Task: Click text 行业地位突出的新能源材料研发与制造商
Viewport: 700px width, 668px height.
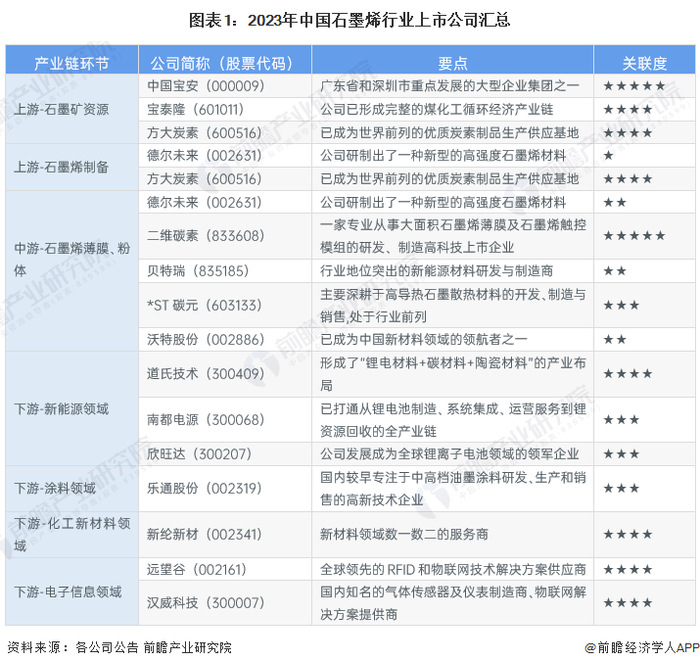Action: point(437,271)
